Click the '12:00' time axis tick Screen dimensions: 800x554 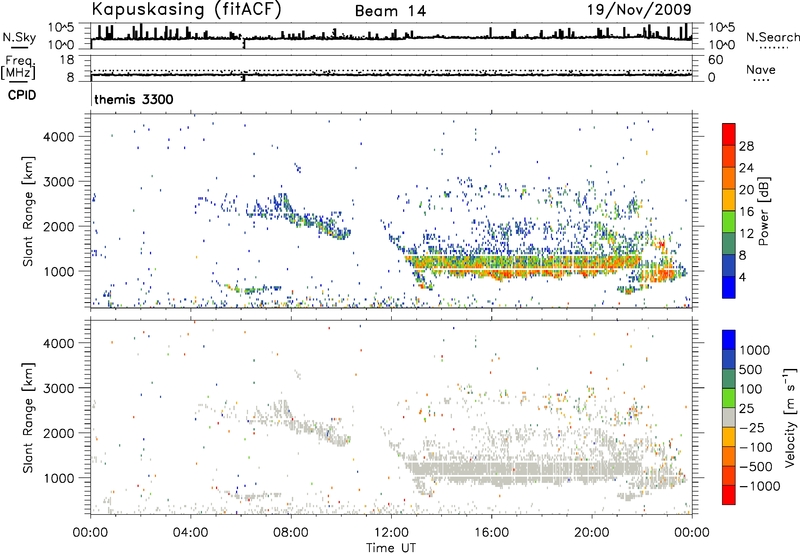[391, 533]
